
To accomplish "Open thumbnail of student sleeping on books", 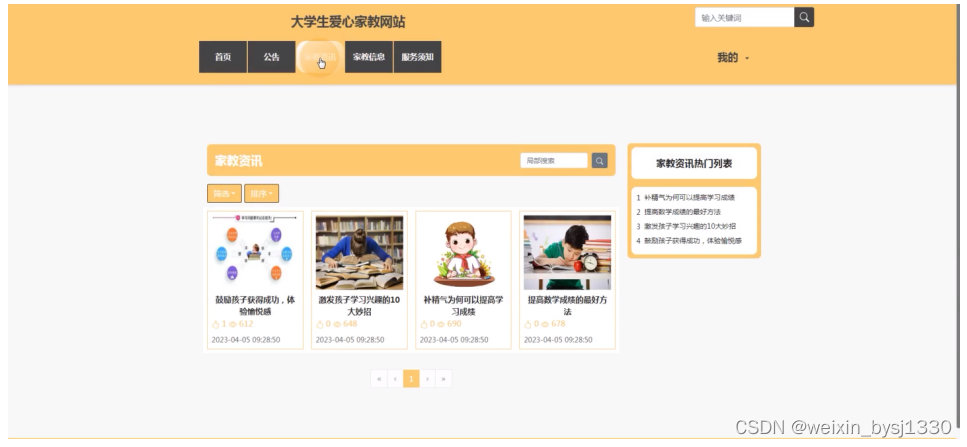I will click(x=360, y=252).
